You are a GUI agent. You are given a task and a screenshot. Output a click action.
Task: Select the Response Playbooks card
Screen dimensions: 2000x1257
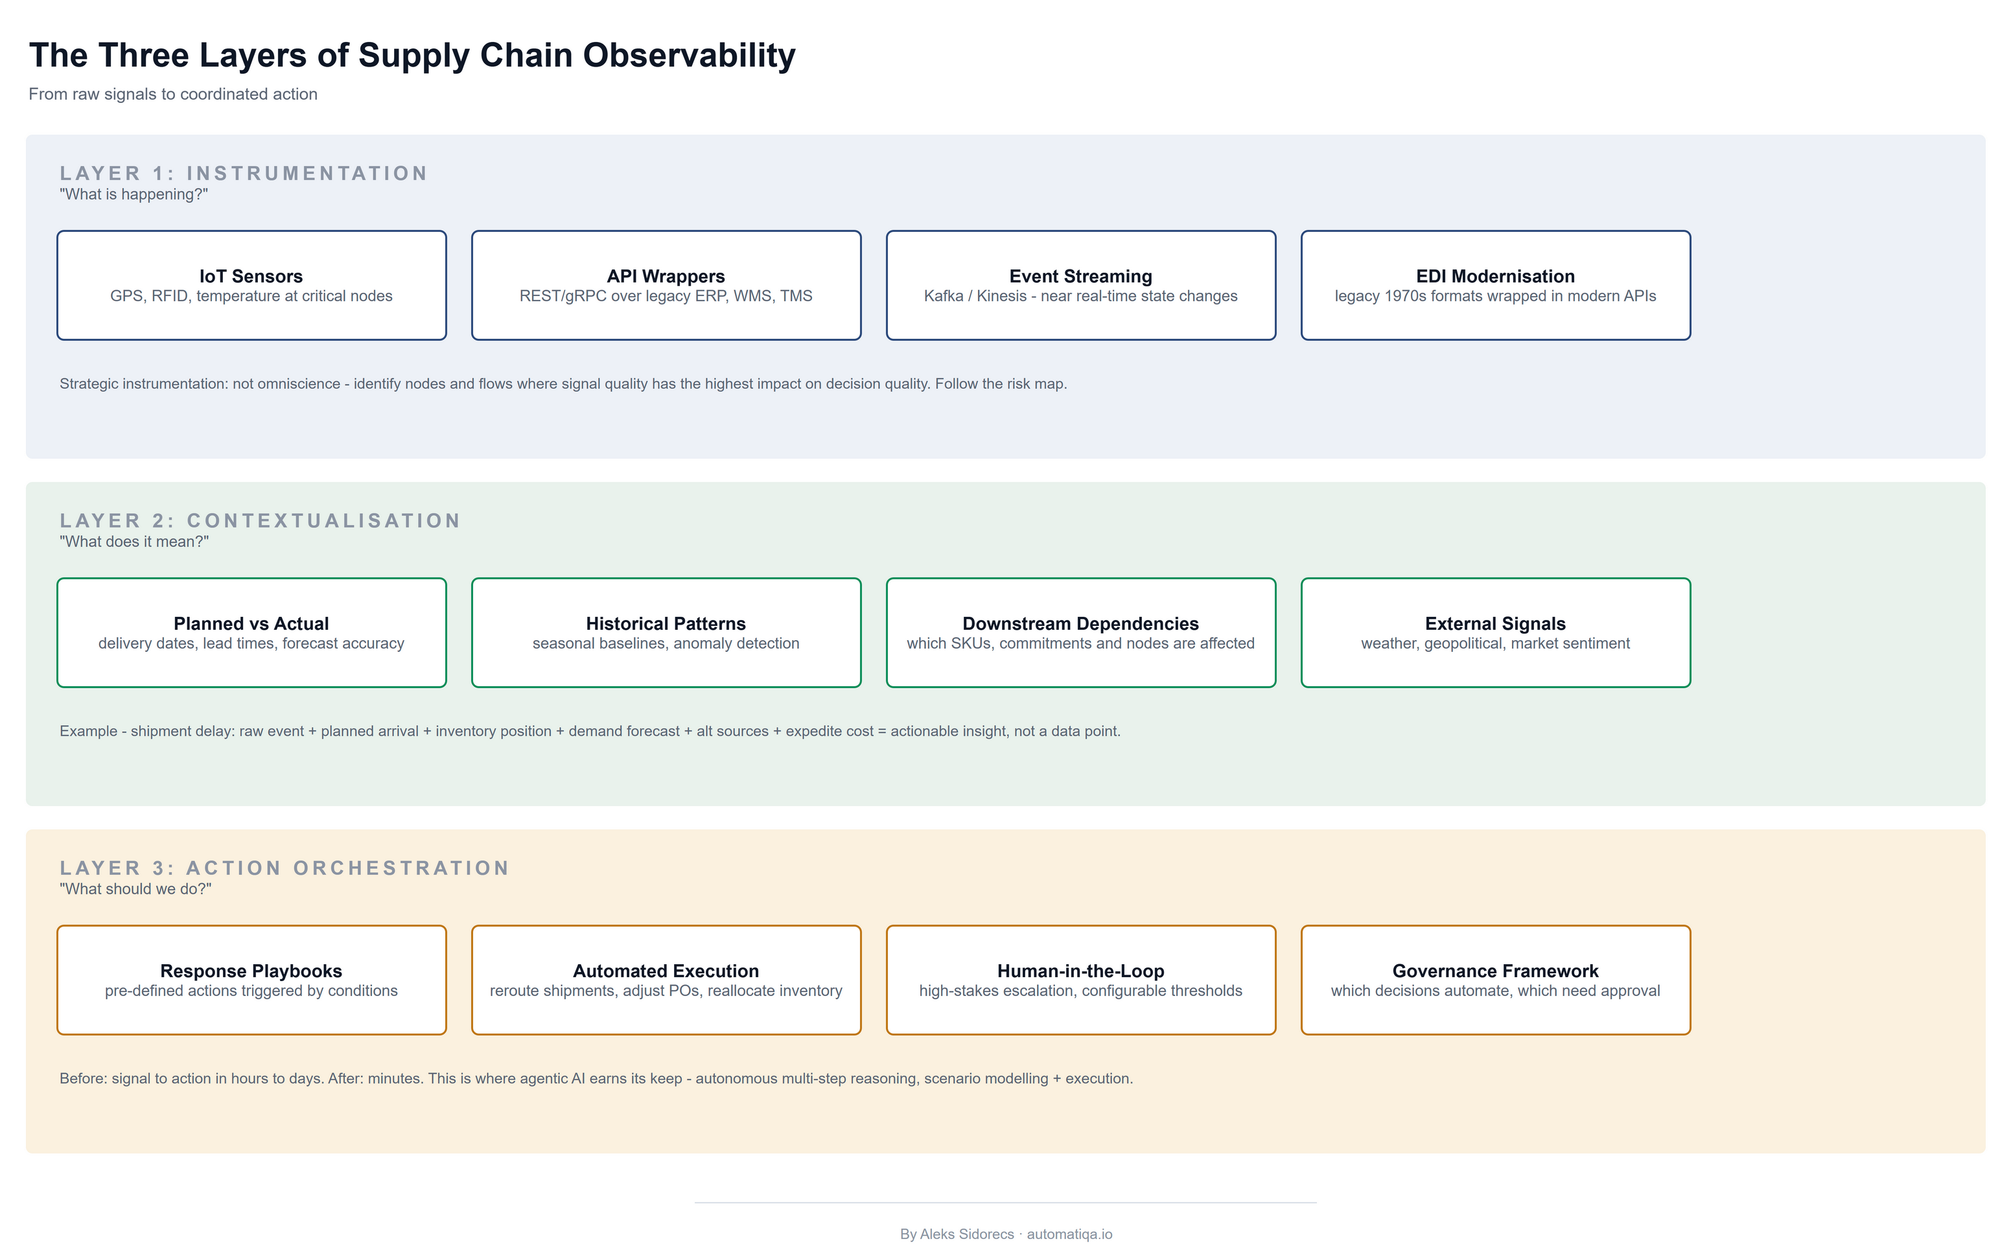pyautogui.click(x=251, y=980)
